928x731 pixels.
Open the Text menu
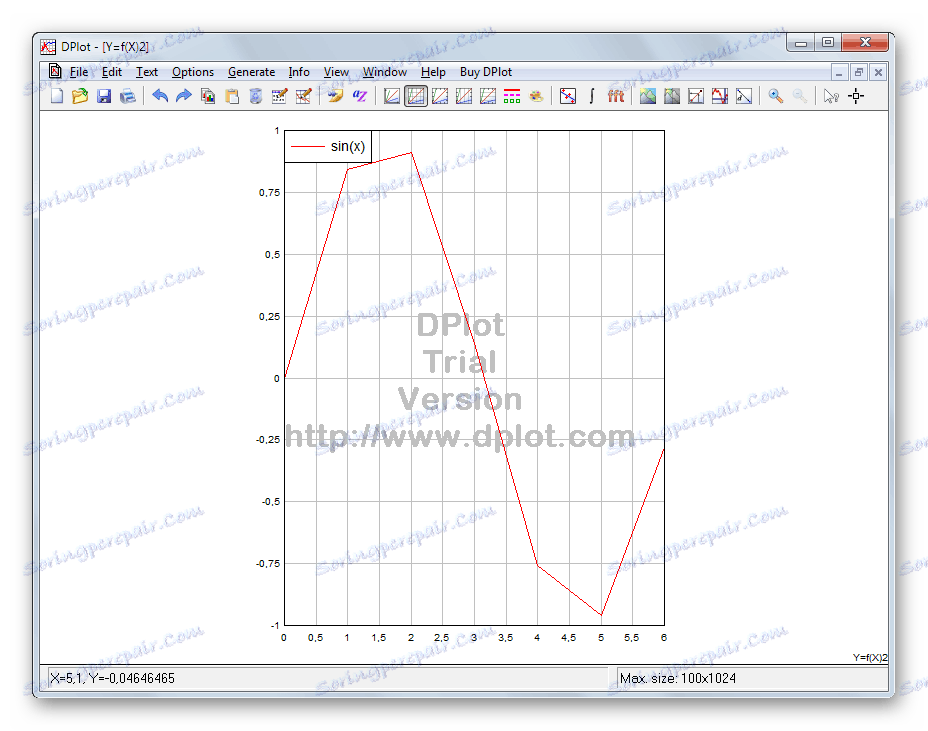coord(147,72)
